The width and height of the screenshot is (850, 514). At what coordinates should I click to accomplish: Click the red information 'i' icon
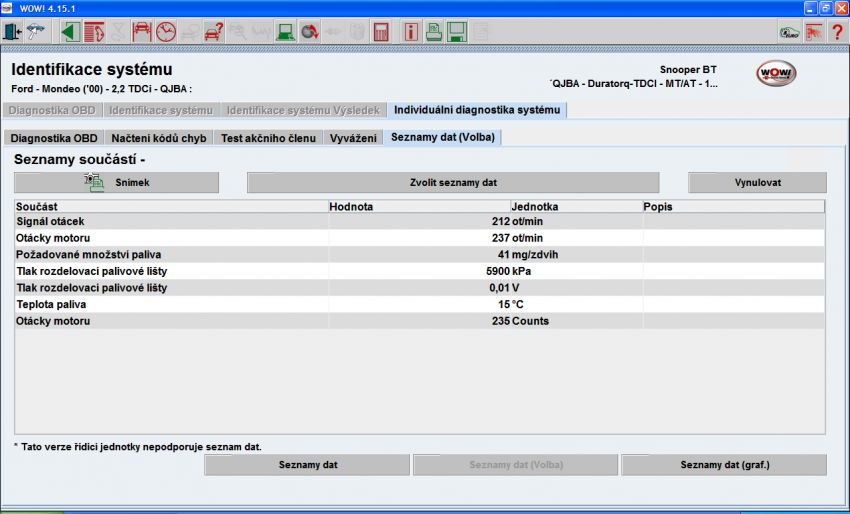click(x=411, y=32)
